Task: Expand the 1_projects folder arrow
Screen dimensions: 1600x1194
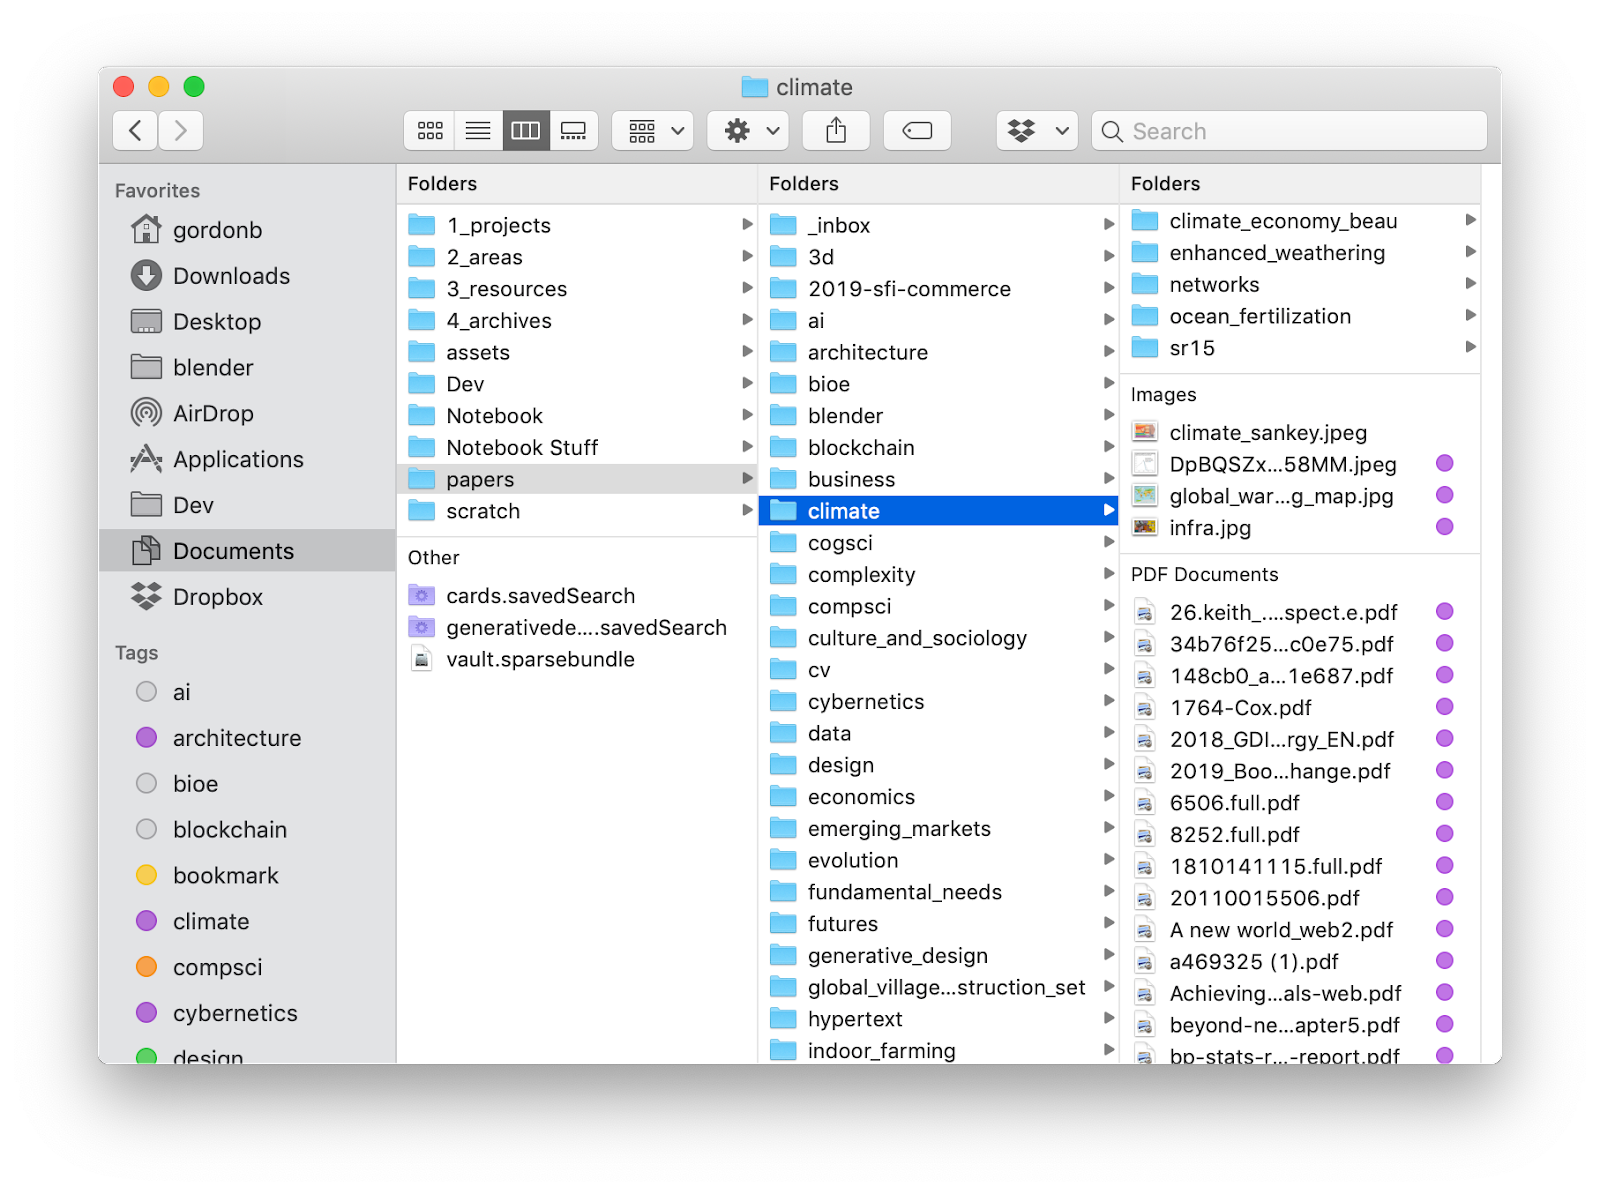Action: pyautogui.click(x=747, y=224)
